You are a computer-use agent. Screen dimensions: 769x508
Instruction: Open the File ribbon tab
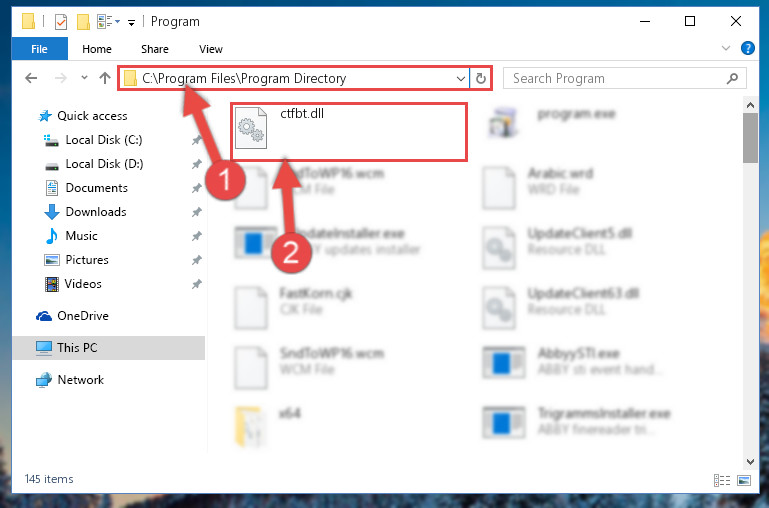40,49
